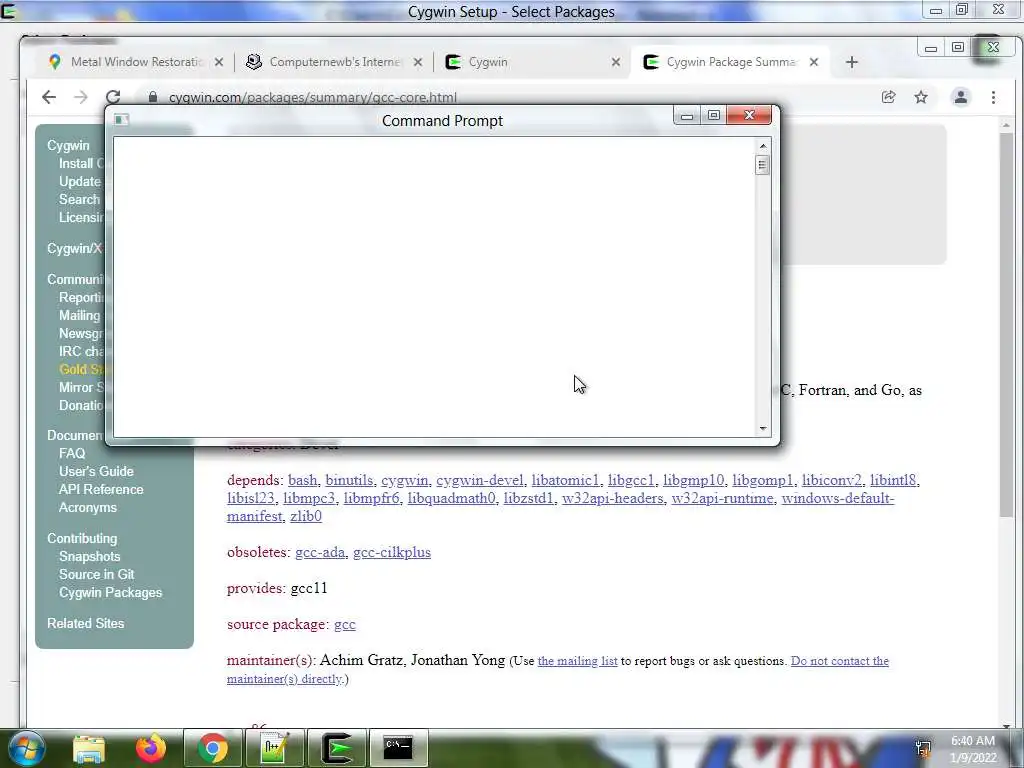
Task: Open the gcc source package link
Action: [x=345, y=625]
